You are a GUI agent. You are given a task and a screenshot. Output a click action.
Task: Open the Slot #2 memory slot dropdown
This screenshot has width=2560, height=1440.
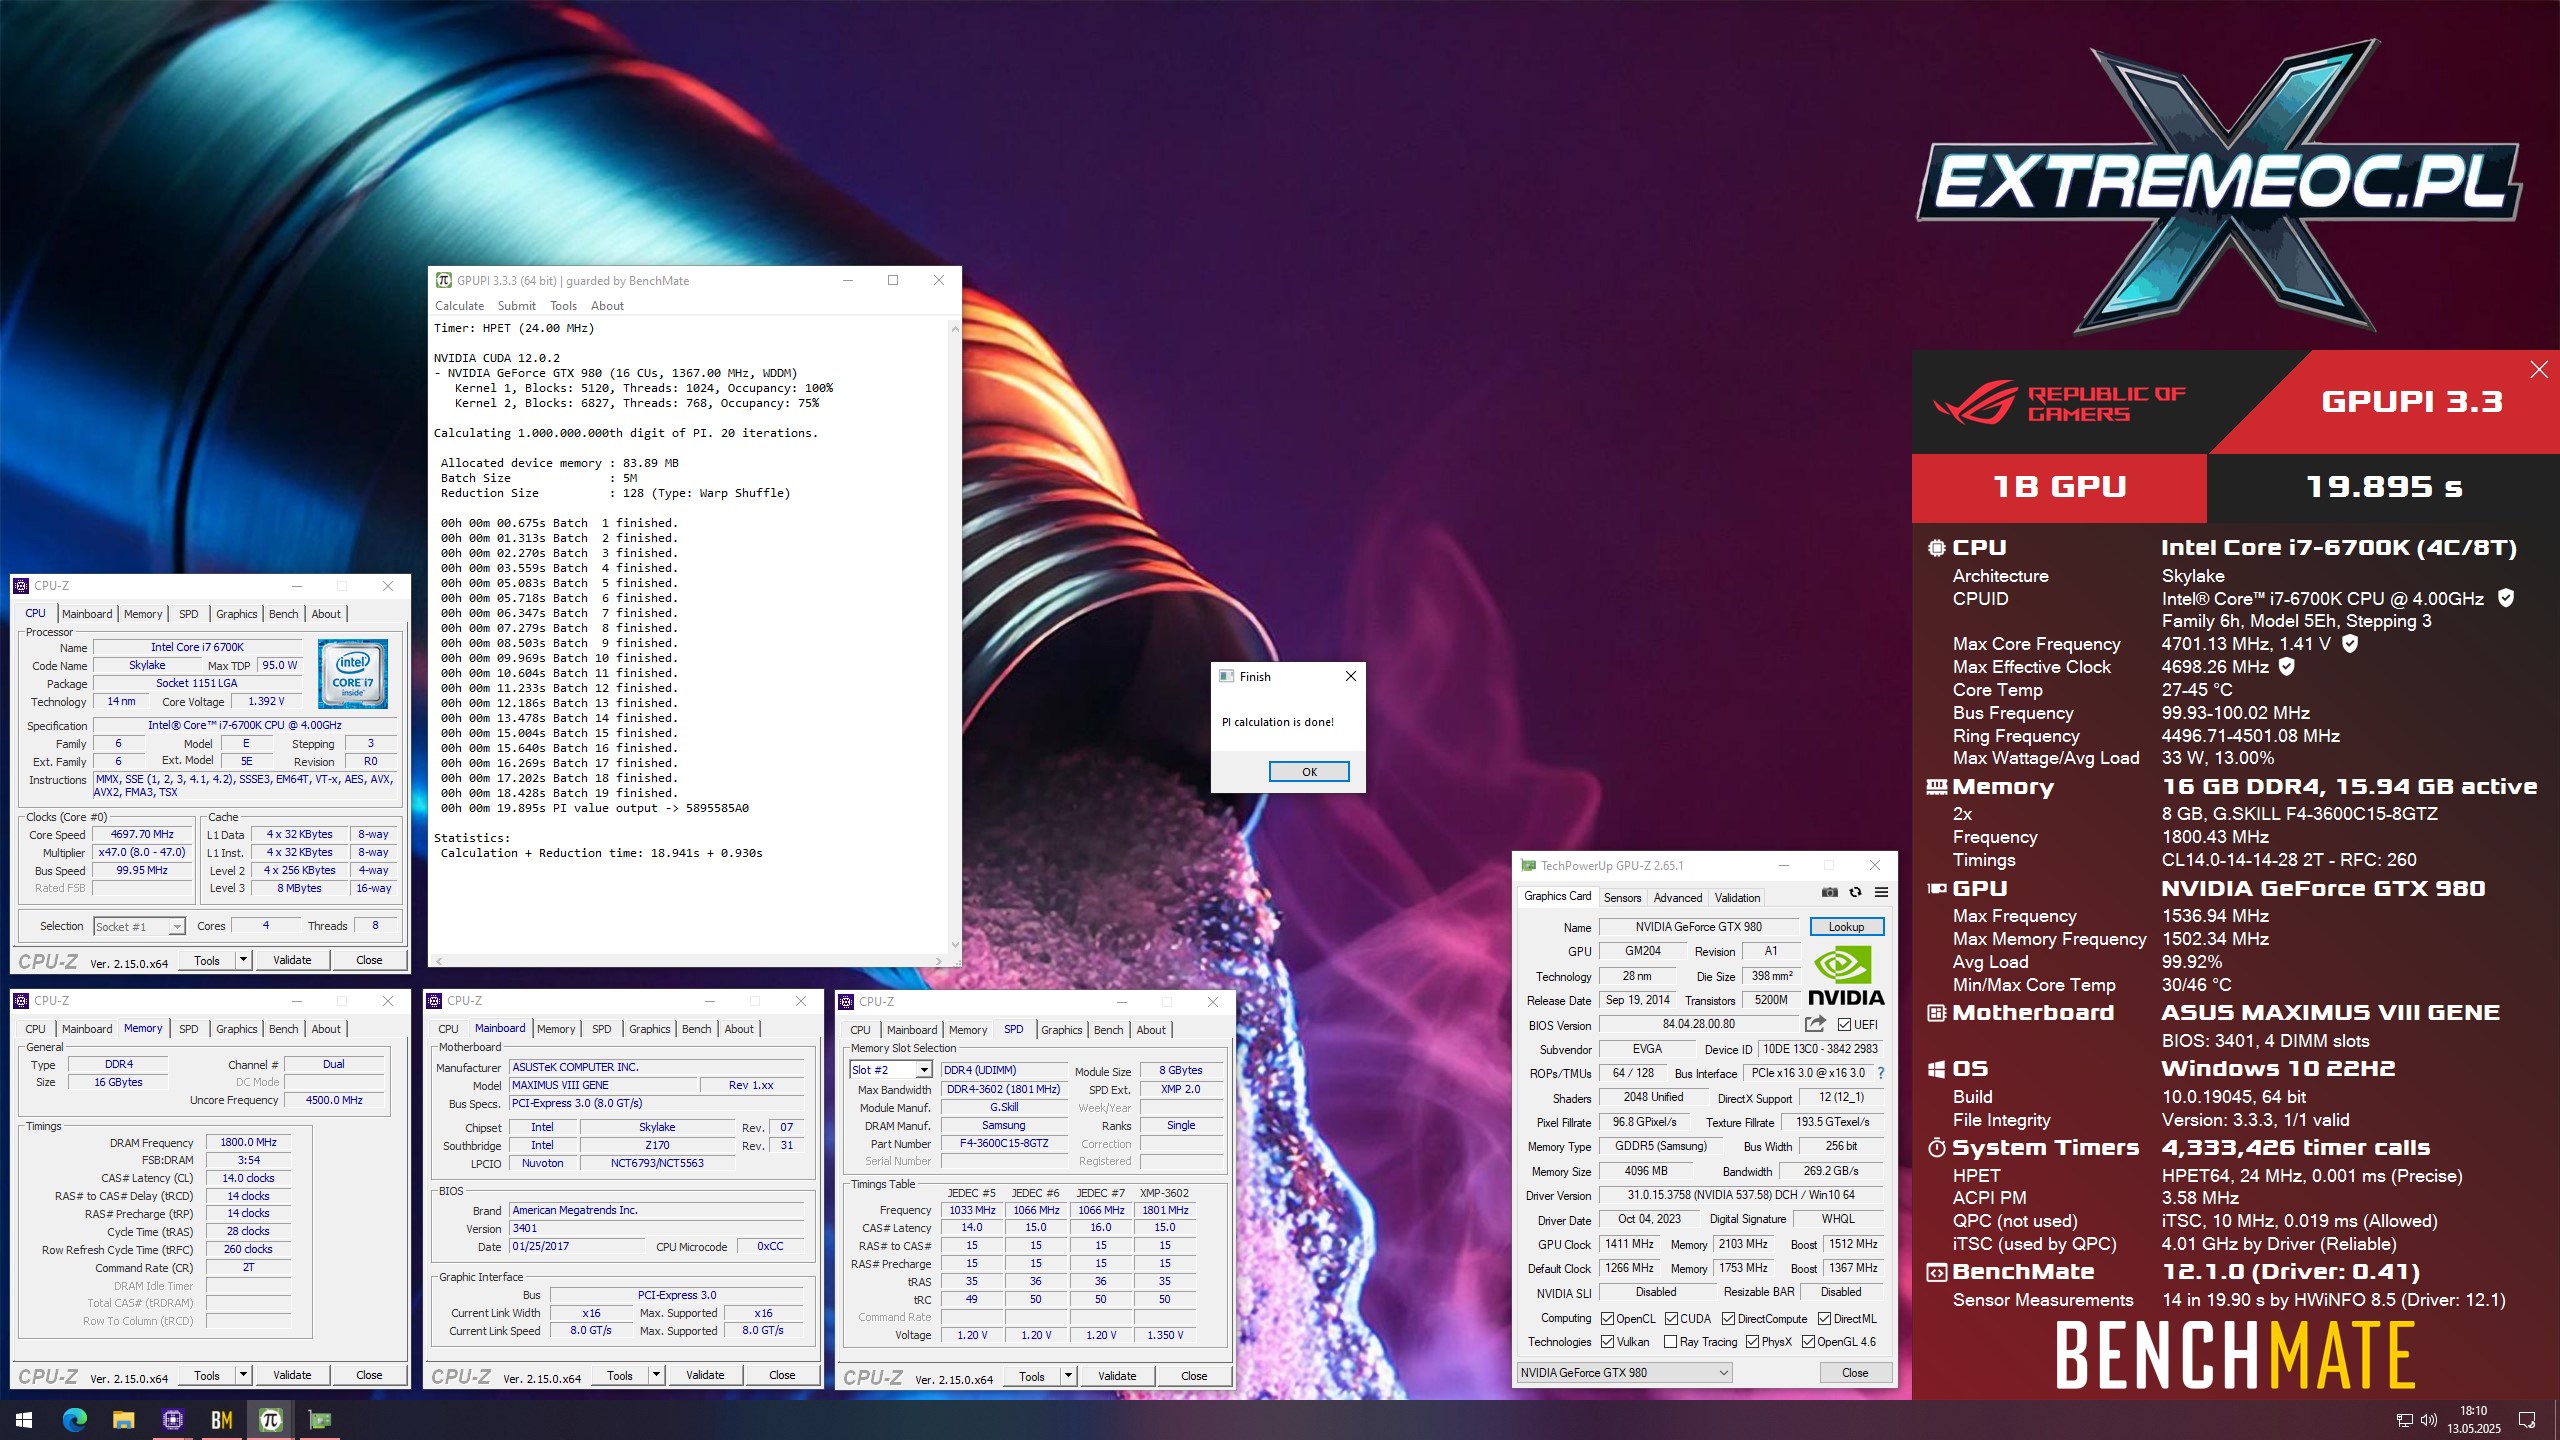(x=890, y=1070)
